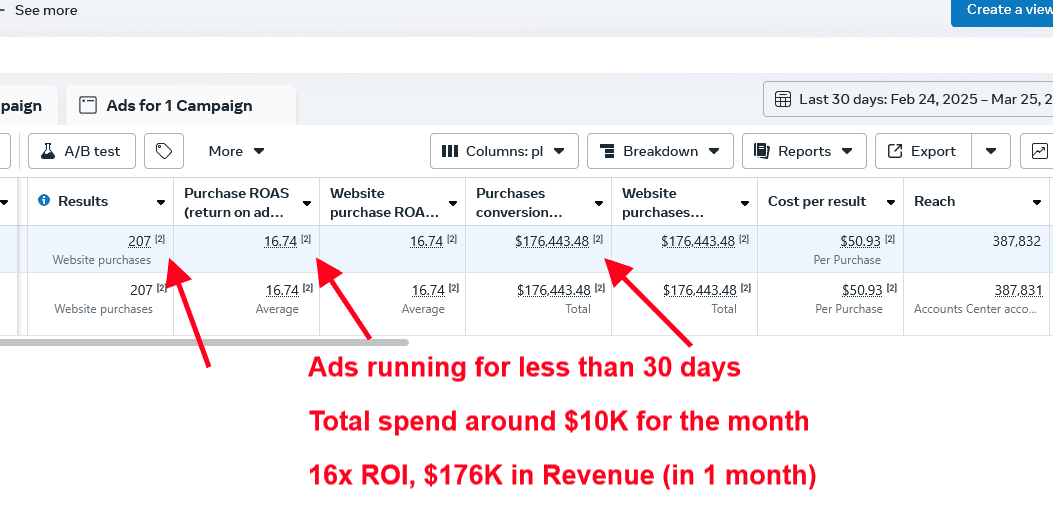Click the Results column header label
The height and width of the screenshot is (515, 1053).
83,201
